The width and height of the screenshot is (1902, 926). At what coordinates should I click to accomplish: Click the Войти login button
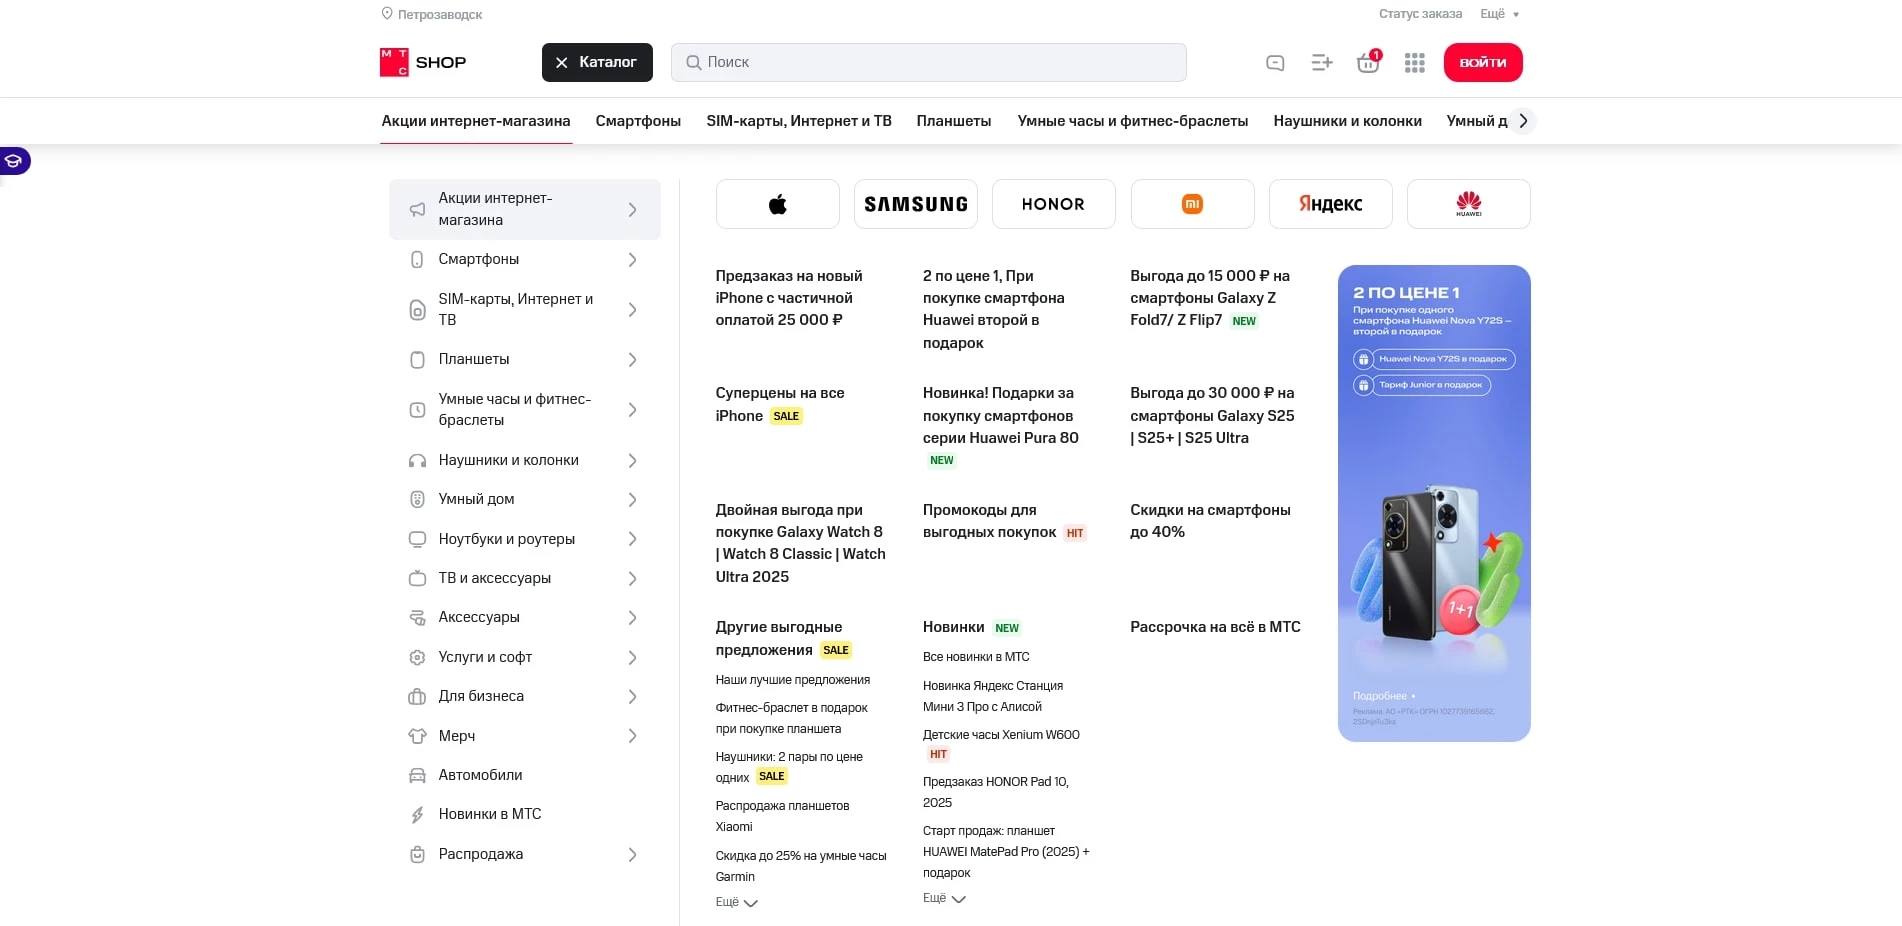(x=1483, y=62)
